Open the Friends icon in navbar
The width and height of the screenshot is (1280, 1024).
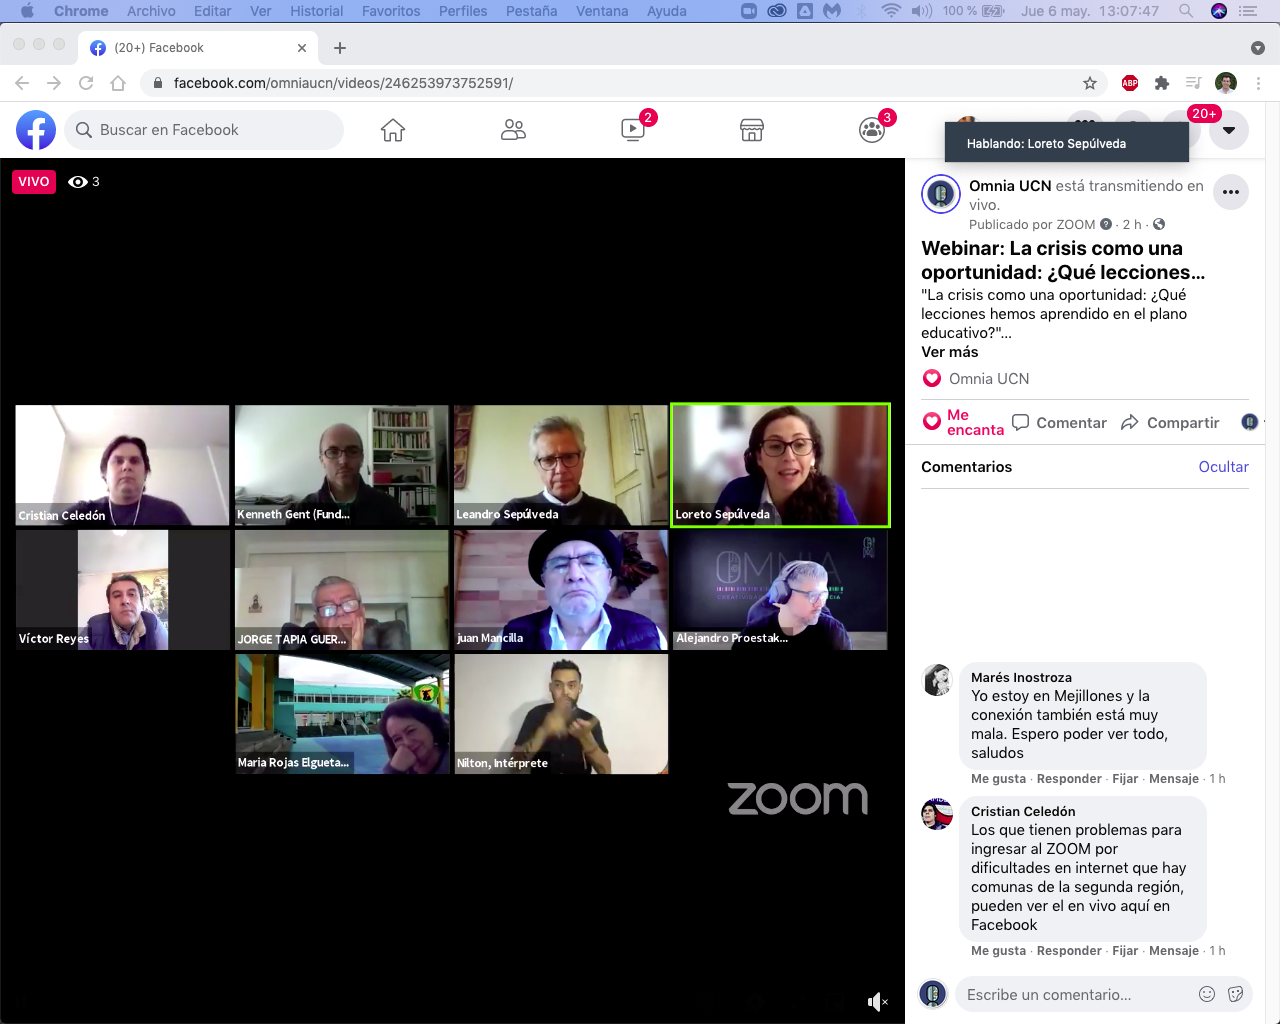pyautogui.click(x=513, y=130)
